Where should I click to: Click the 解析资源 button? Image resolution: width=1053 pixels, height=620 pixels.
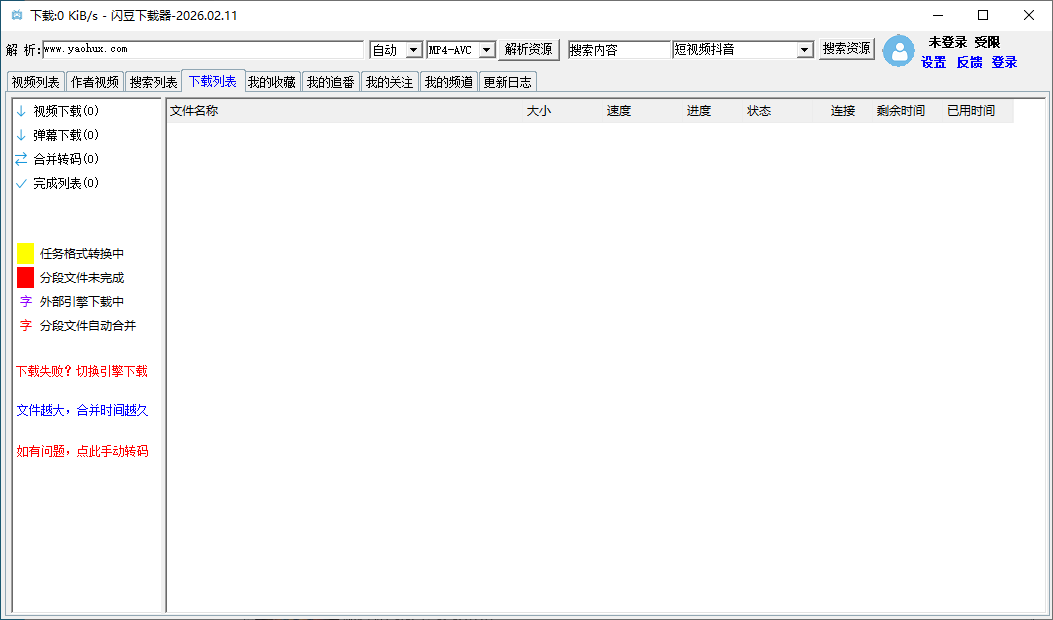coord(528,49)
